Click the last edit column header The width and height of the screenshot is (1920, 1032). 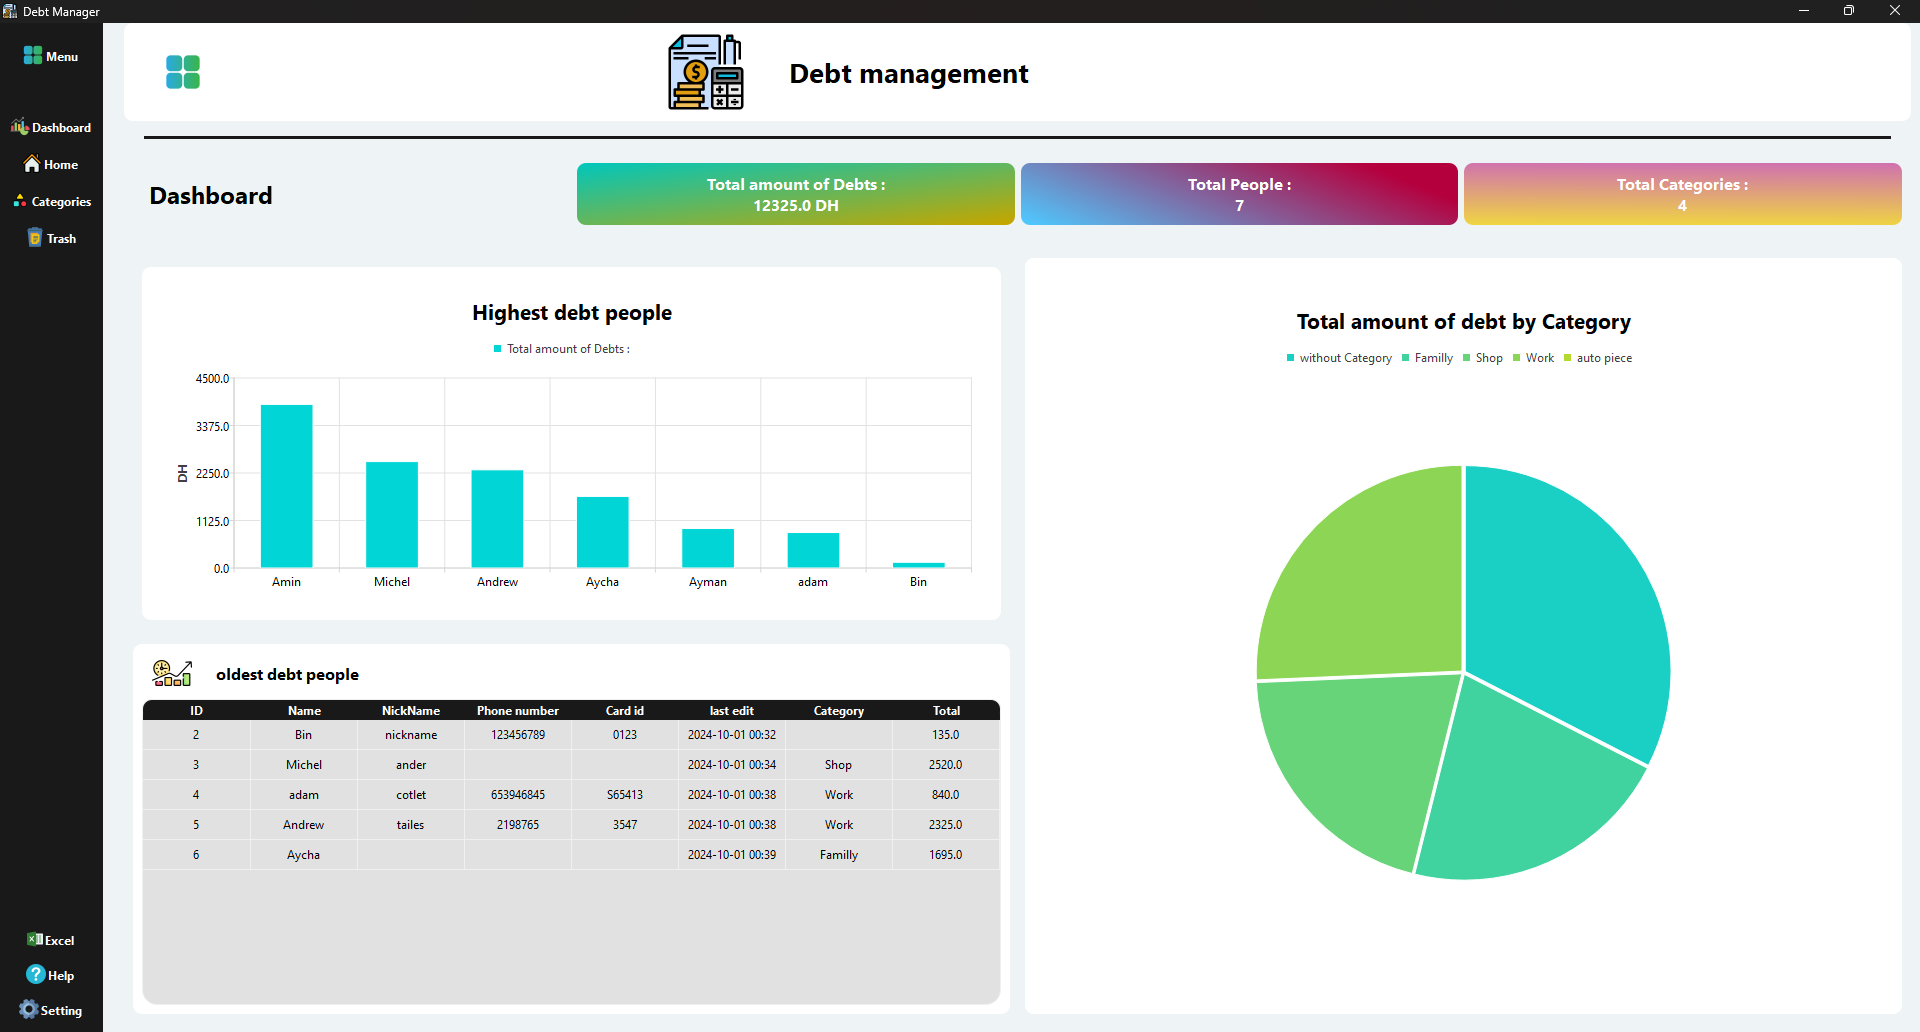point(732,711)
